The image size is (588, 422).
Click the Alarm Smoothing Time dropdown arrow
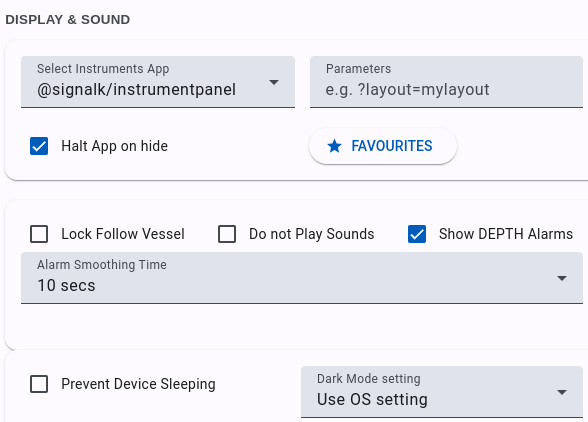click(x=562, y=278)
